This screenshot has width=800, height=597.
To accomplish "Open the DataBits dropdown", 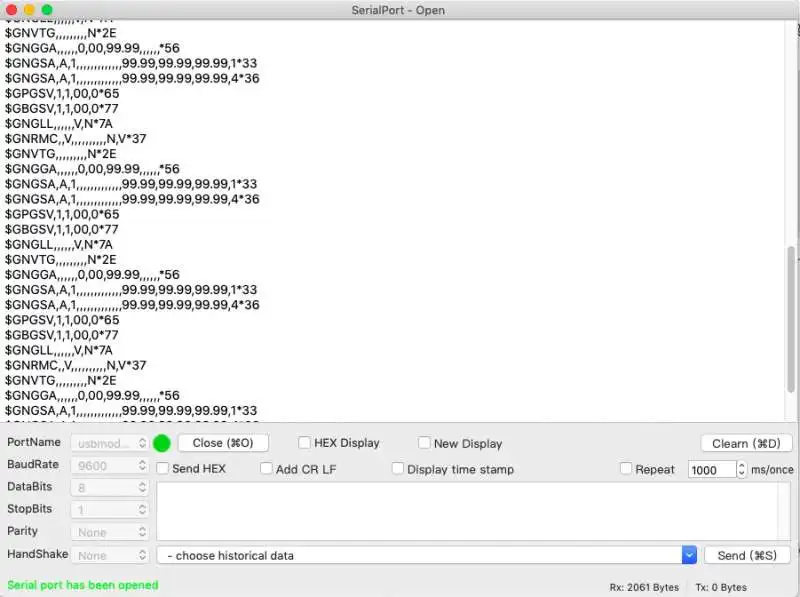I will tap(110, 488).
